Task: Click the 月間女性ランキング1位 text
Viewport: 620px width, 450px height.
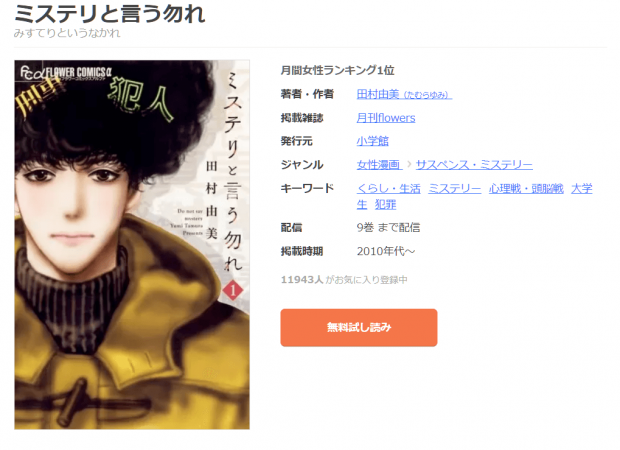Action: pos(337,70)
